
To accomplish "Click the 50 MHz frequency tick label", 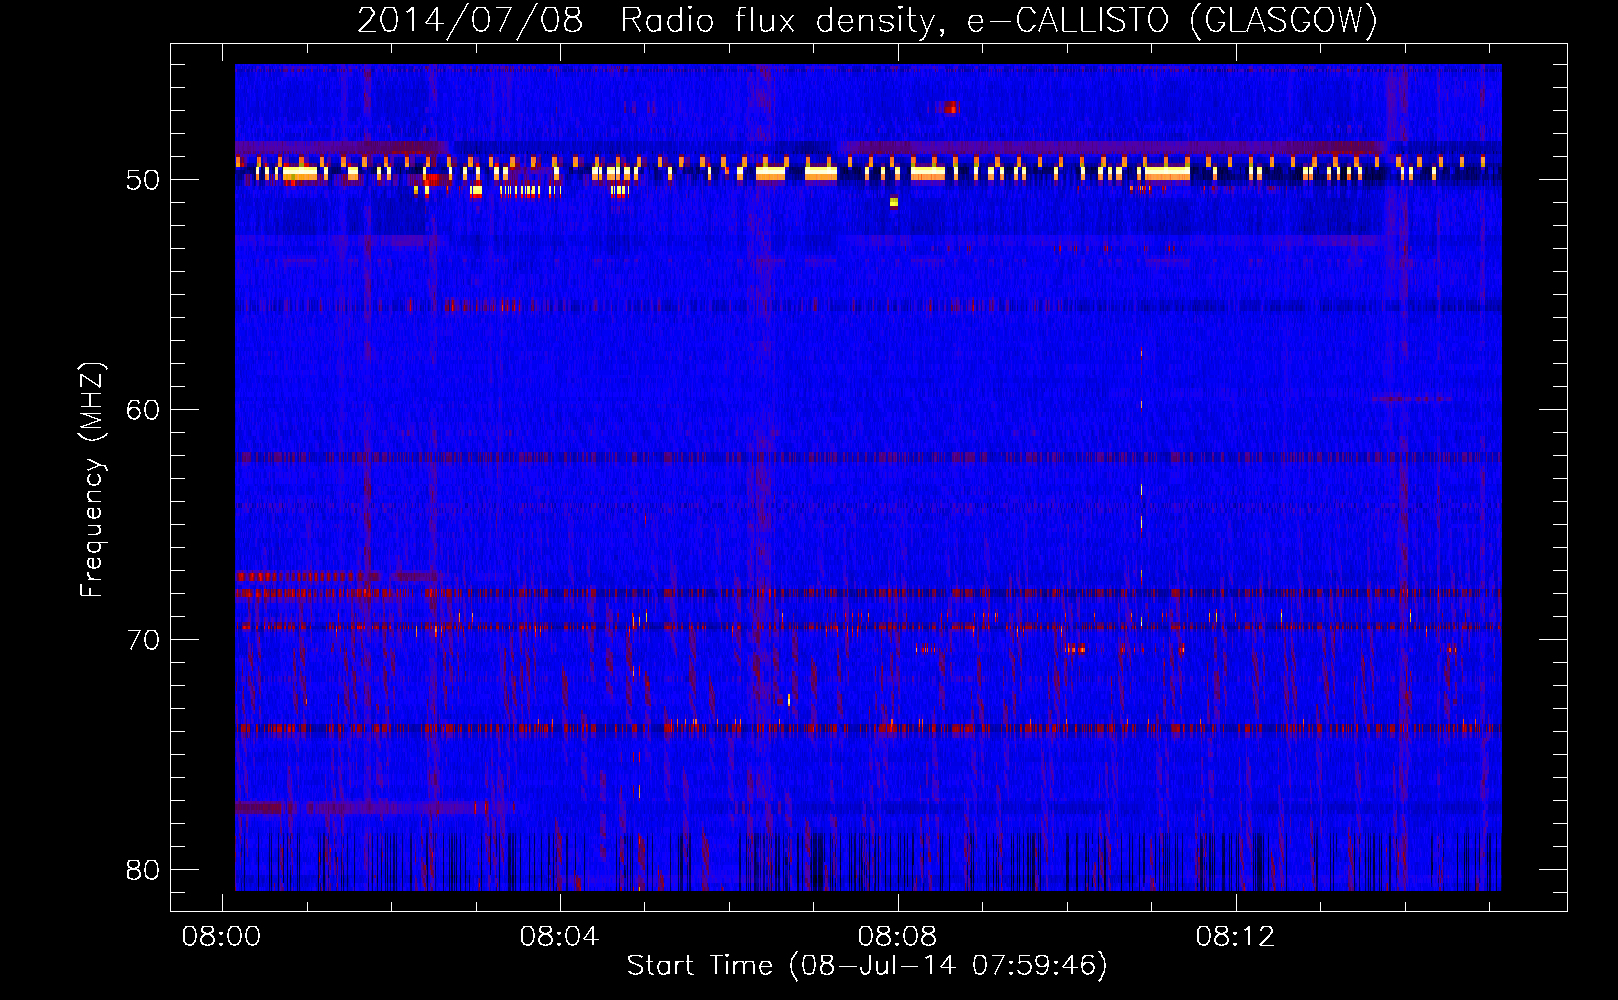I will (x=143, y=181).
